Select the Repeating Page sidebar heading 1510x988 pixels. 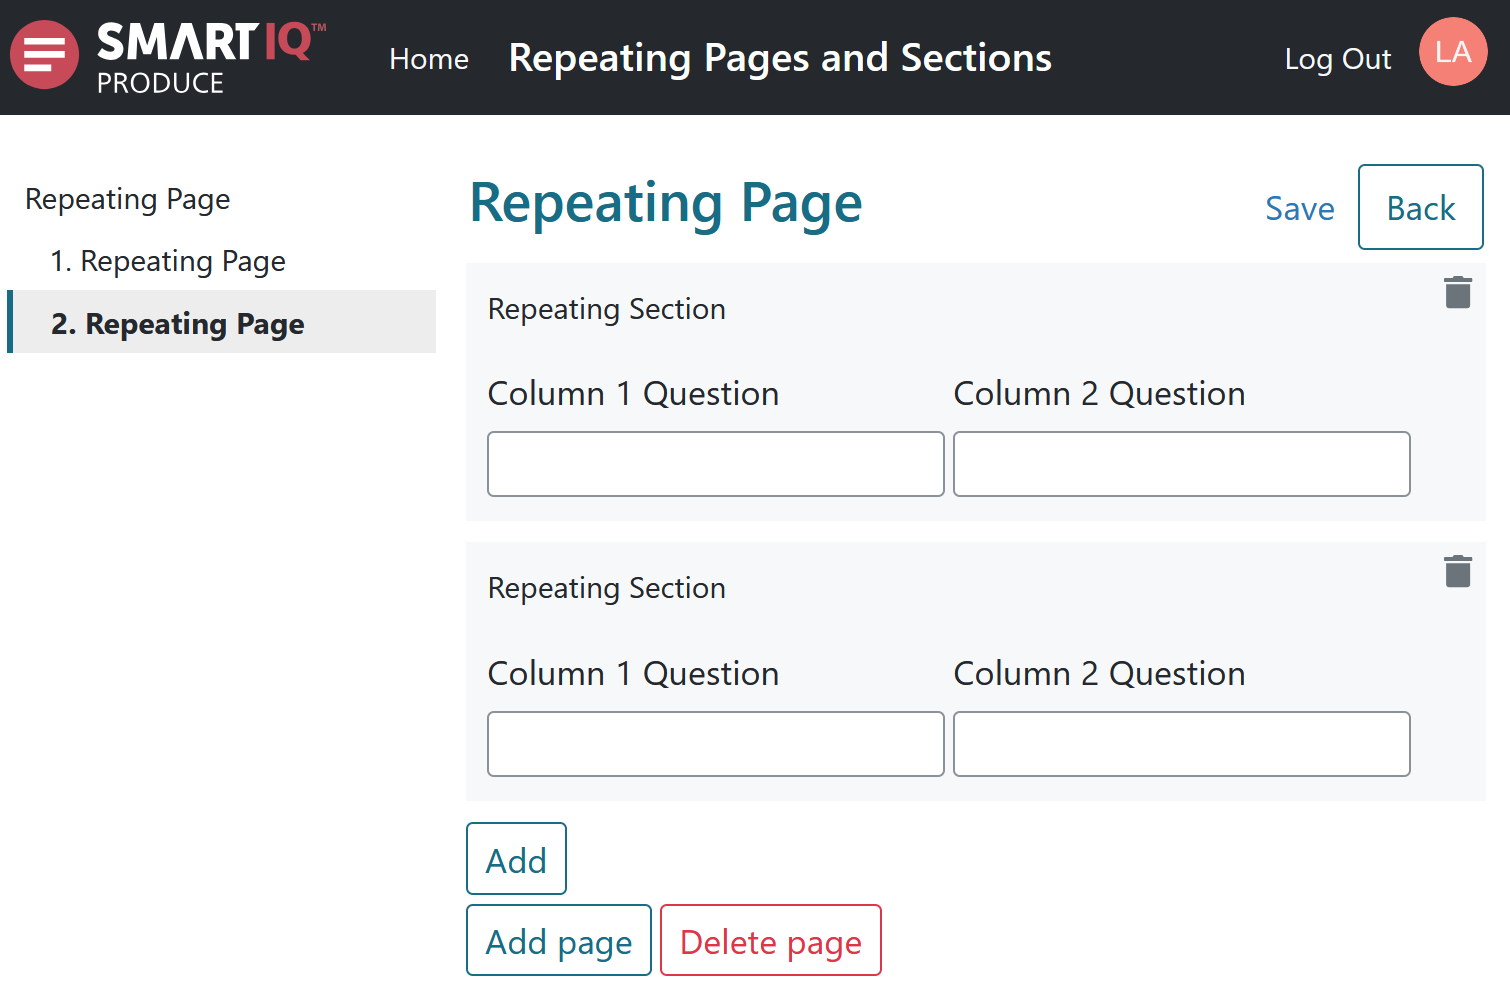pyautogui.click(x=128, y=199)
